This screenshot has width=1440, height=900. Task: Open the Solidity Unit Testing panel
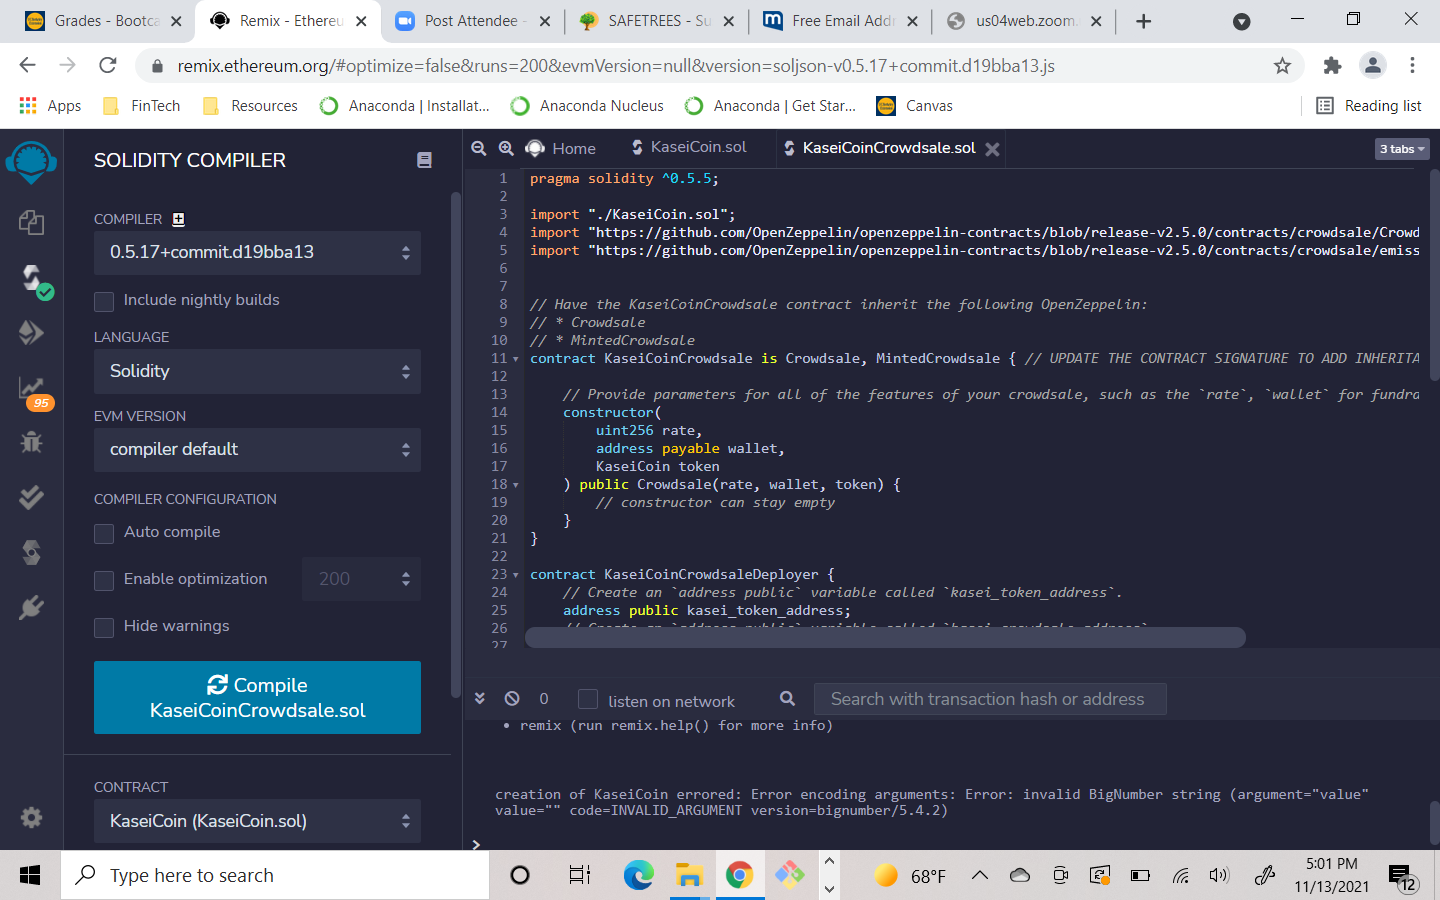click(x=31, y=496)
